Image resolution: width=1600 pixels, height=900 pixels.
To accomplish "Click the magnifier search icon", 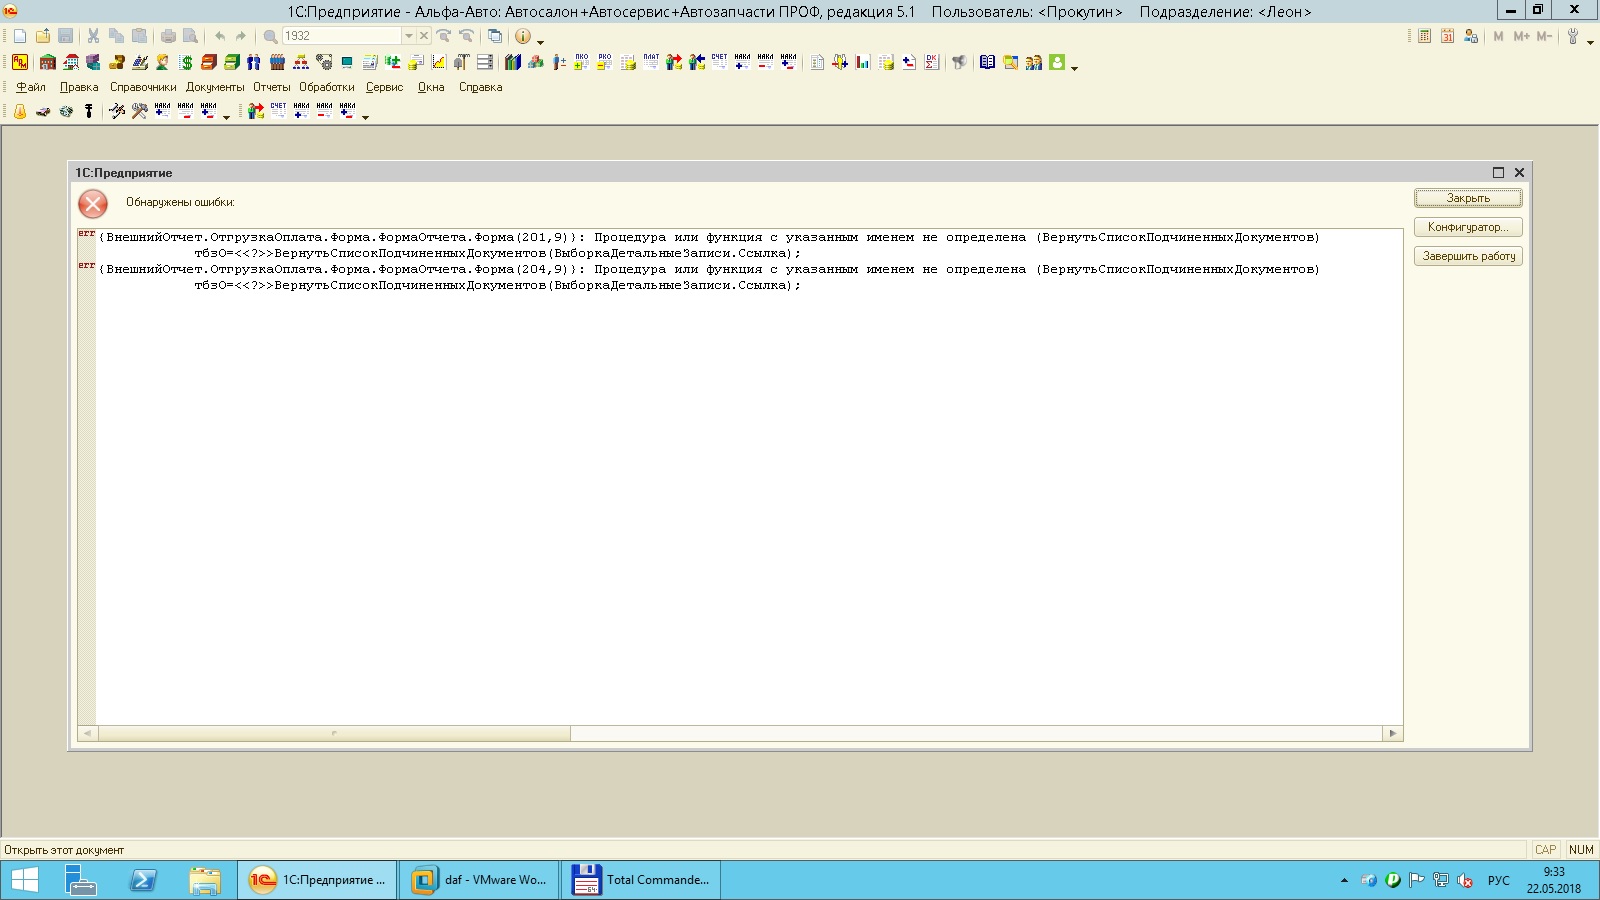I will click(x=270, y=36).
